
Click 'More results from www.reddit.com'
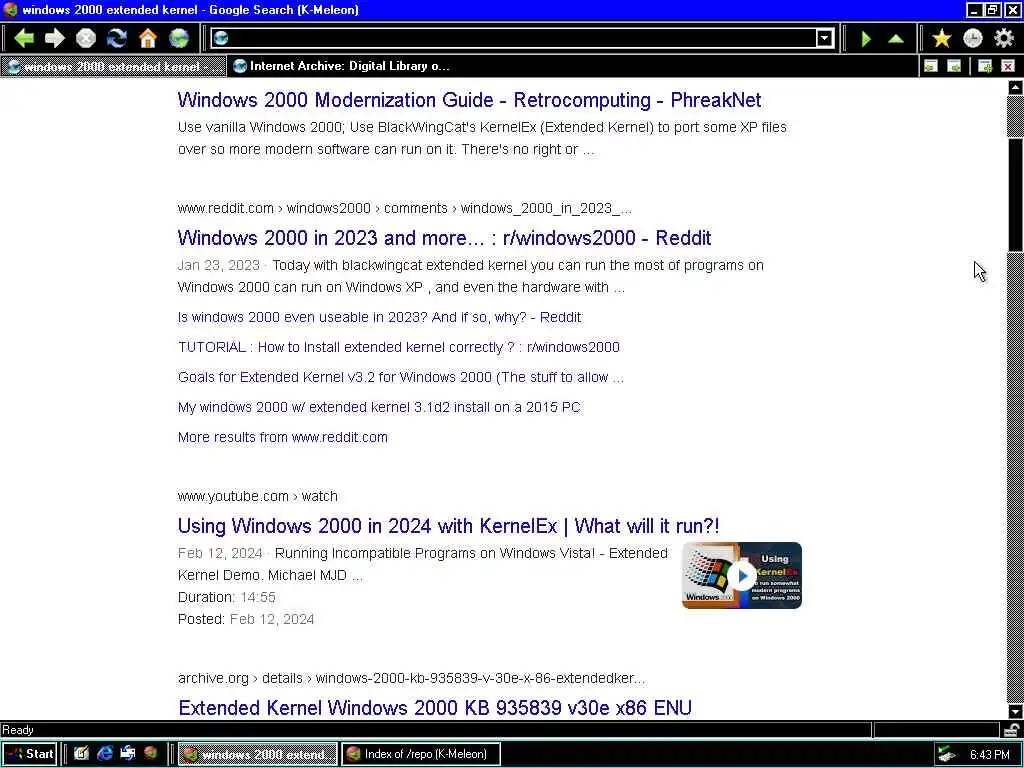282,438
